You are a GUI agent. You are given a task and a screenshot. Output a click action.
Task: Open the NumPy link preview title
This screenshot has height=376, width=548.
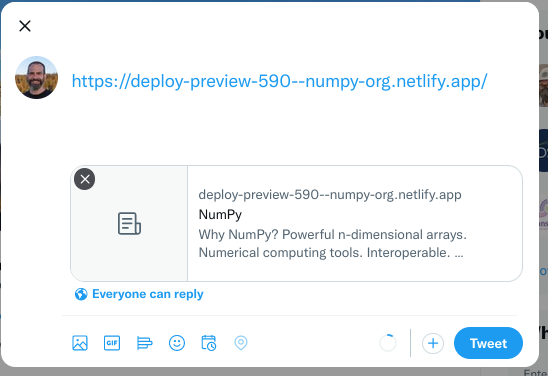[220, 214]
